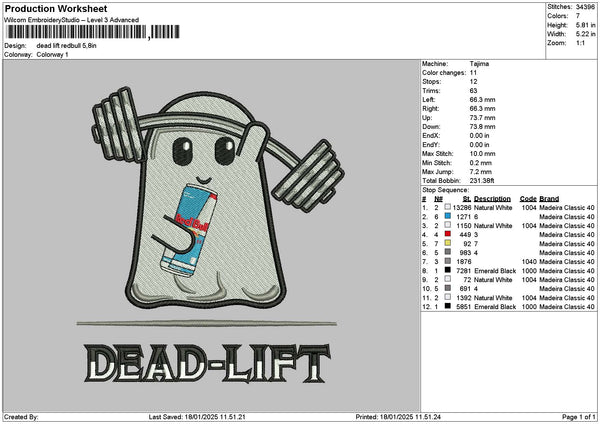Click the Stitches count 34398
600x424 pixels.
585,7
